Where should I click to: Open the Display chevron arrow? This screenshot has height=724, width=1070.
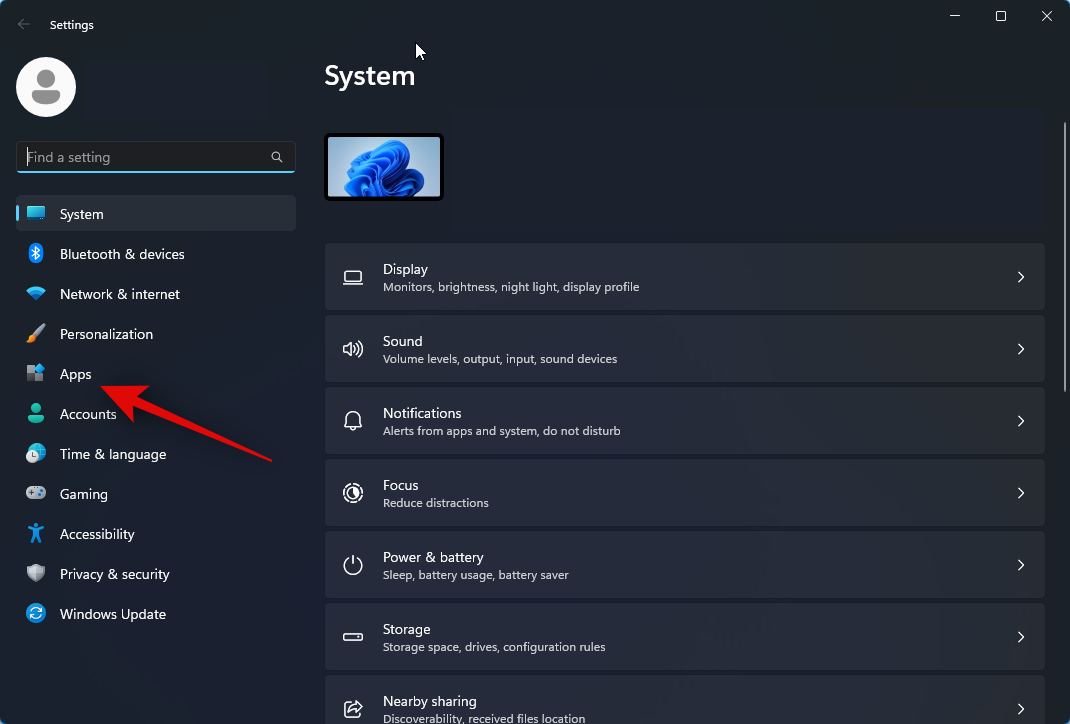(x=1021, y=277)
